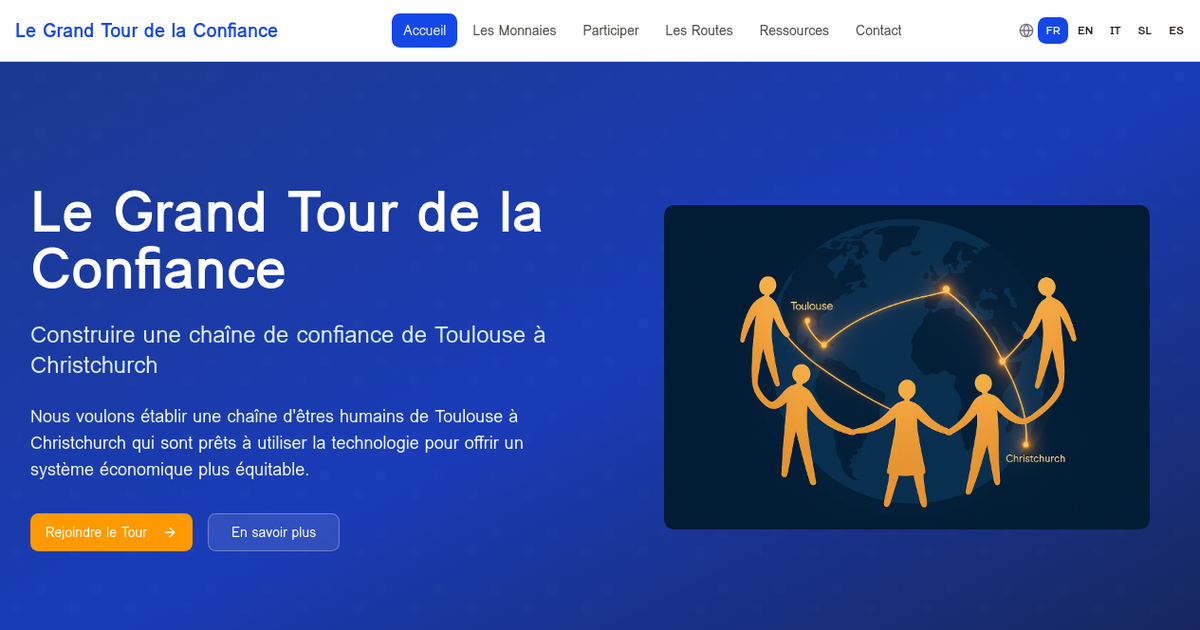Click the globe illustration with human chain

(x=906, y=367)
